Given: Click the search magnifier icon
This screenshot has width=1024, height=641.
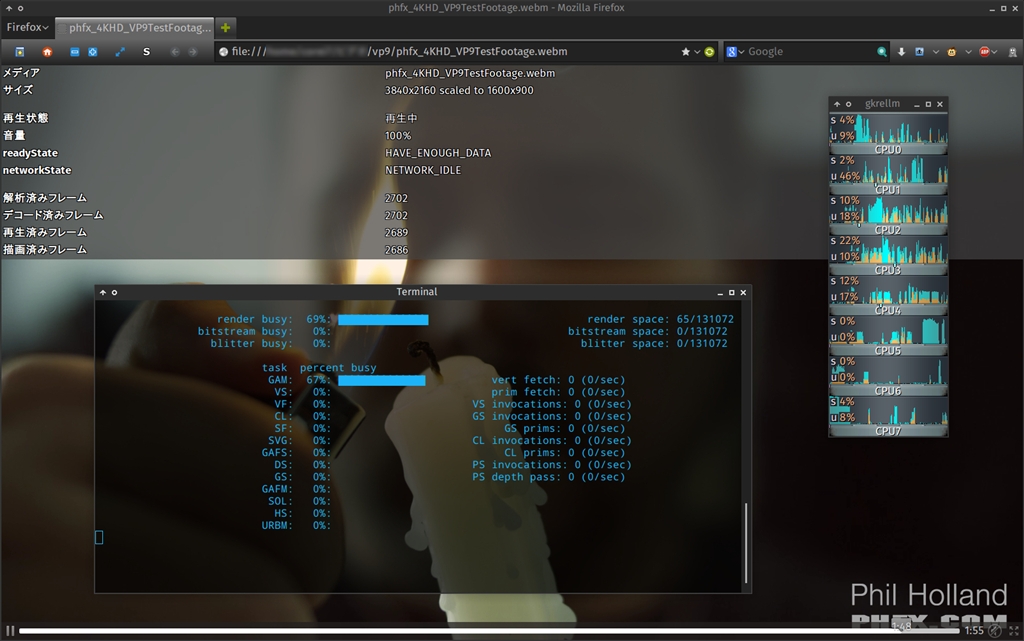Looking at the screenshot, I should point(882,52).
